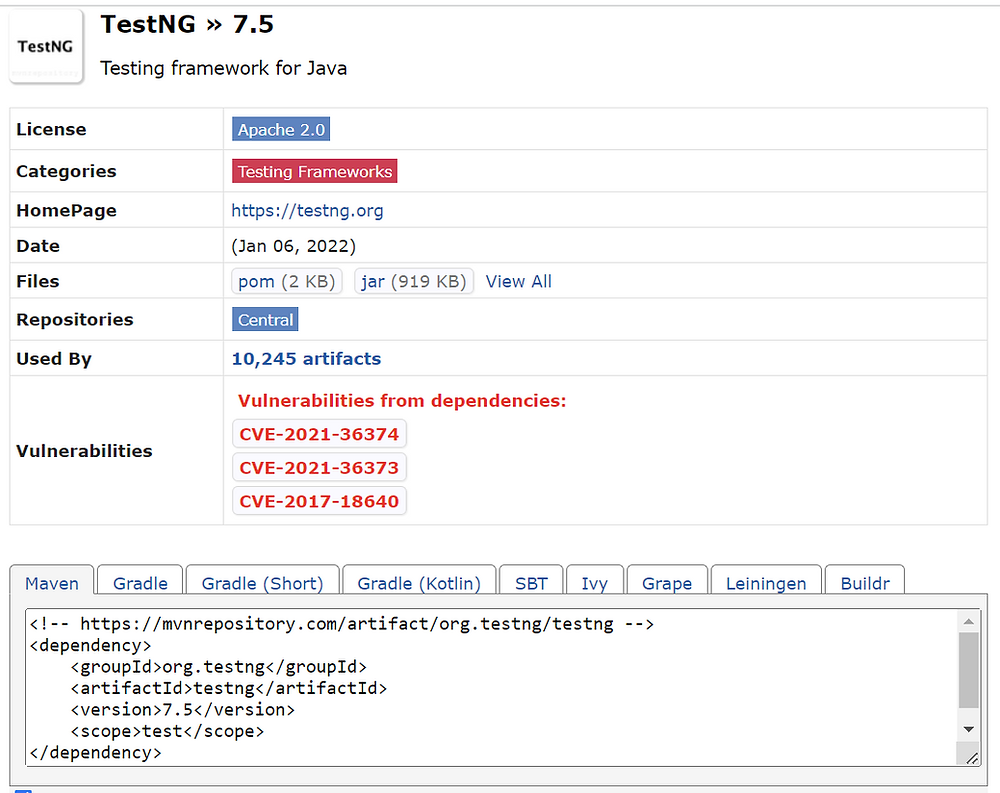The image size is (1000, 793).
Task: Click the snippet vertical scrollbar thumb
Action: (969, 670)
